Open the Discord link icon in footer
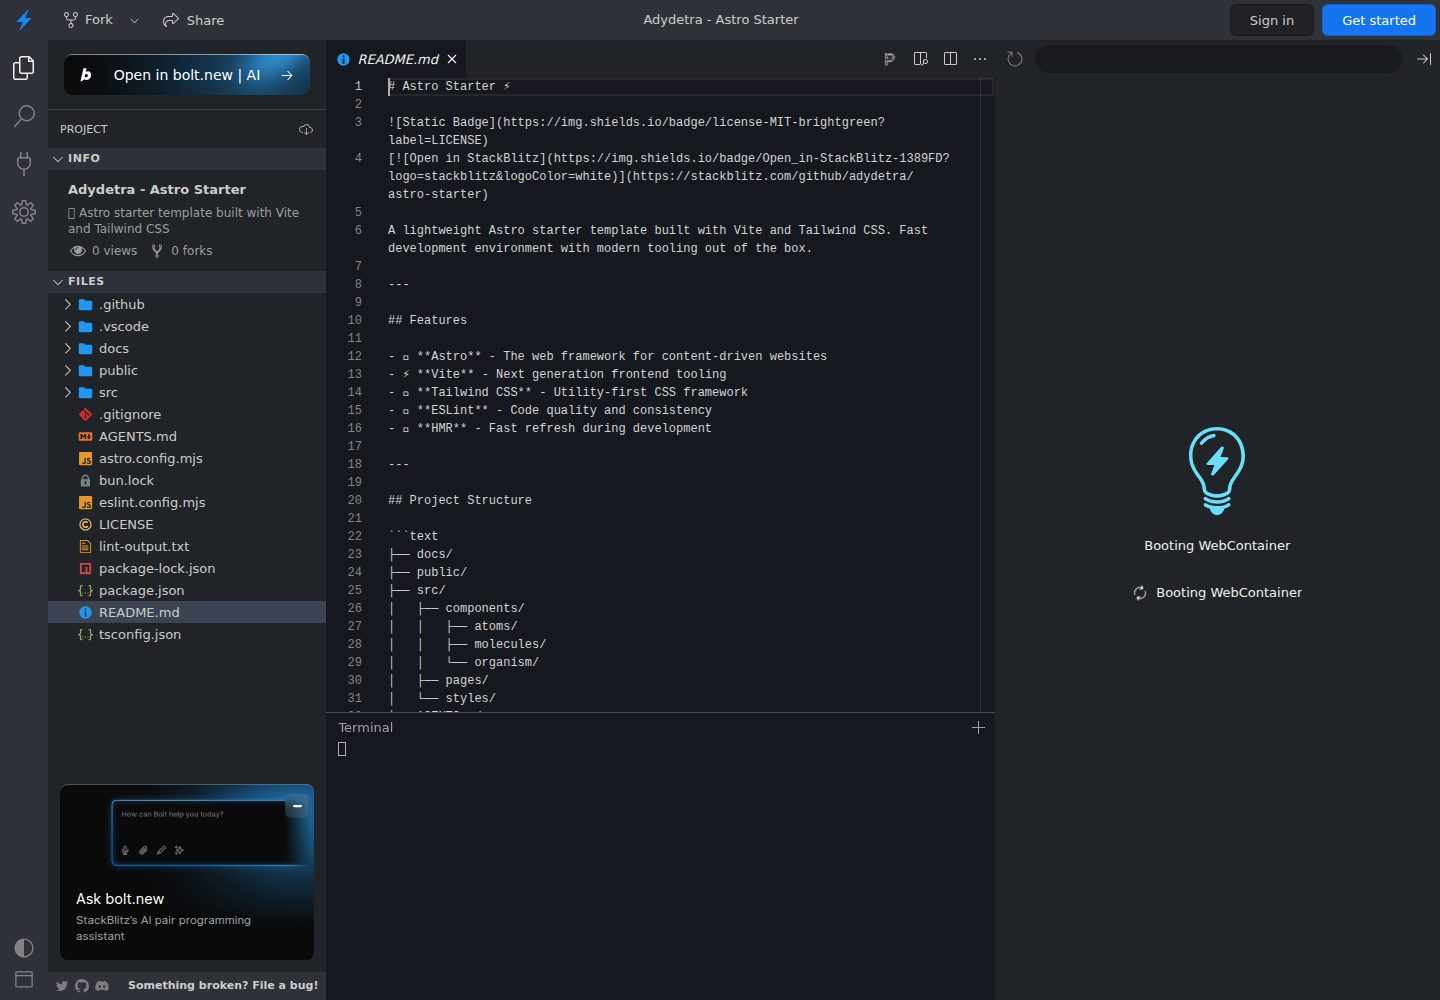 (102, 986)
